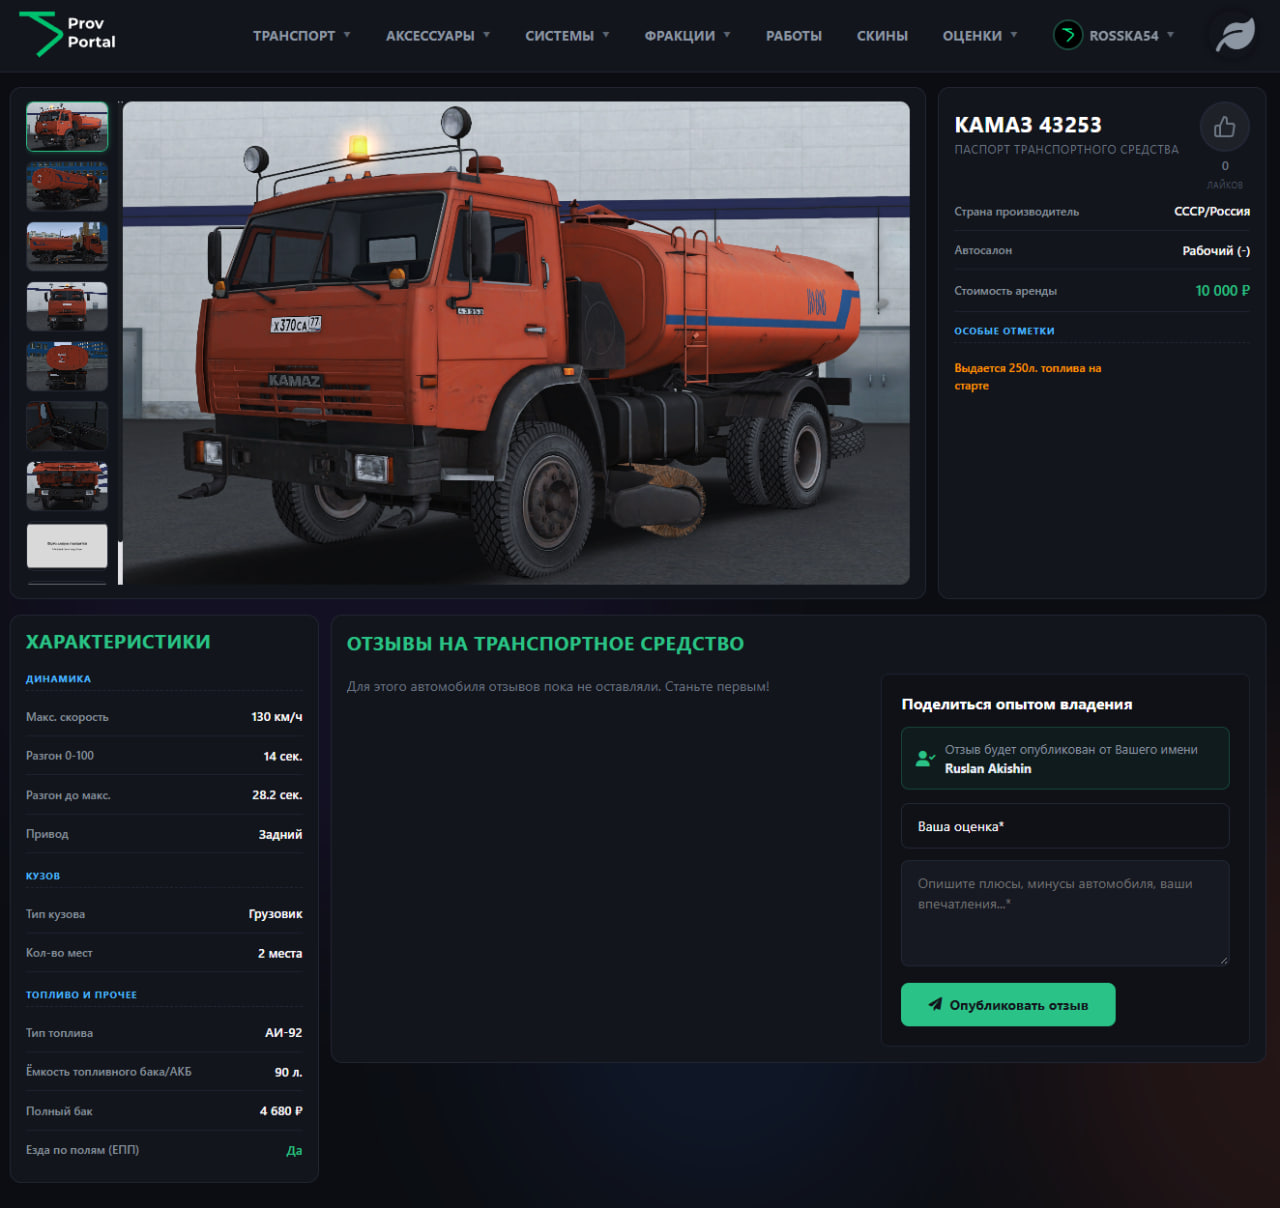Click the no-reviews message Для этого автомобиля
The width and height of the screenshot is (1280, 1208).
tap(558, 687)
